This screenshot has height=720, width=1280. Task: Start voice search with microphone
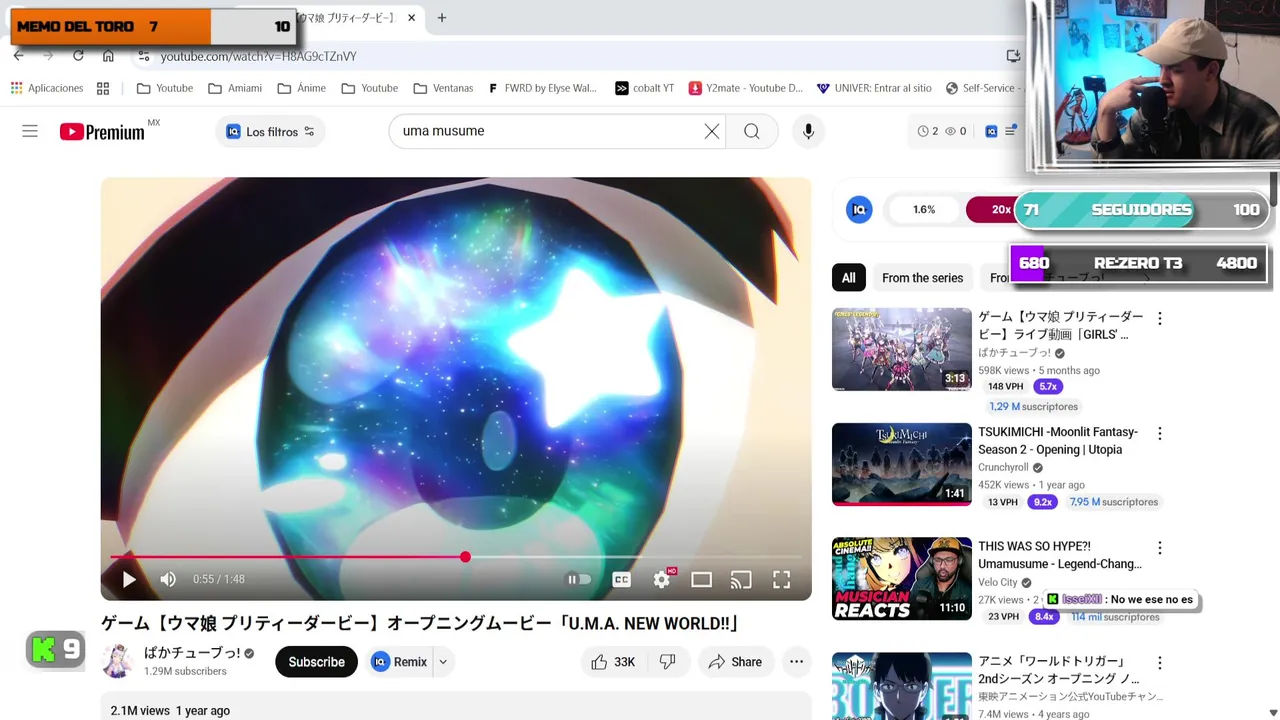(x=808, y=131)
